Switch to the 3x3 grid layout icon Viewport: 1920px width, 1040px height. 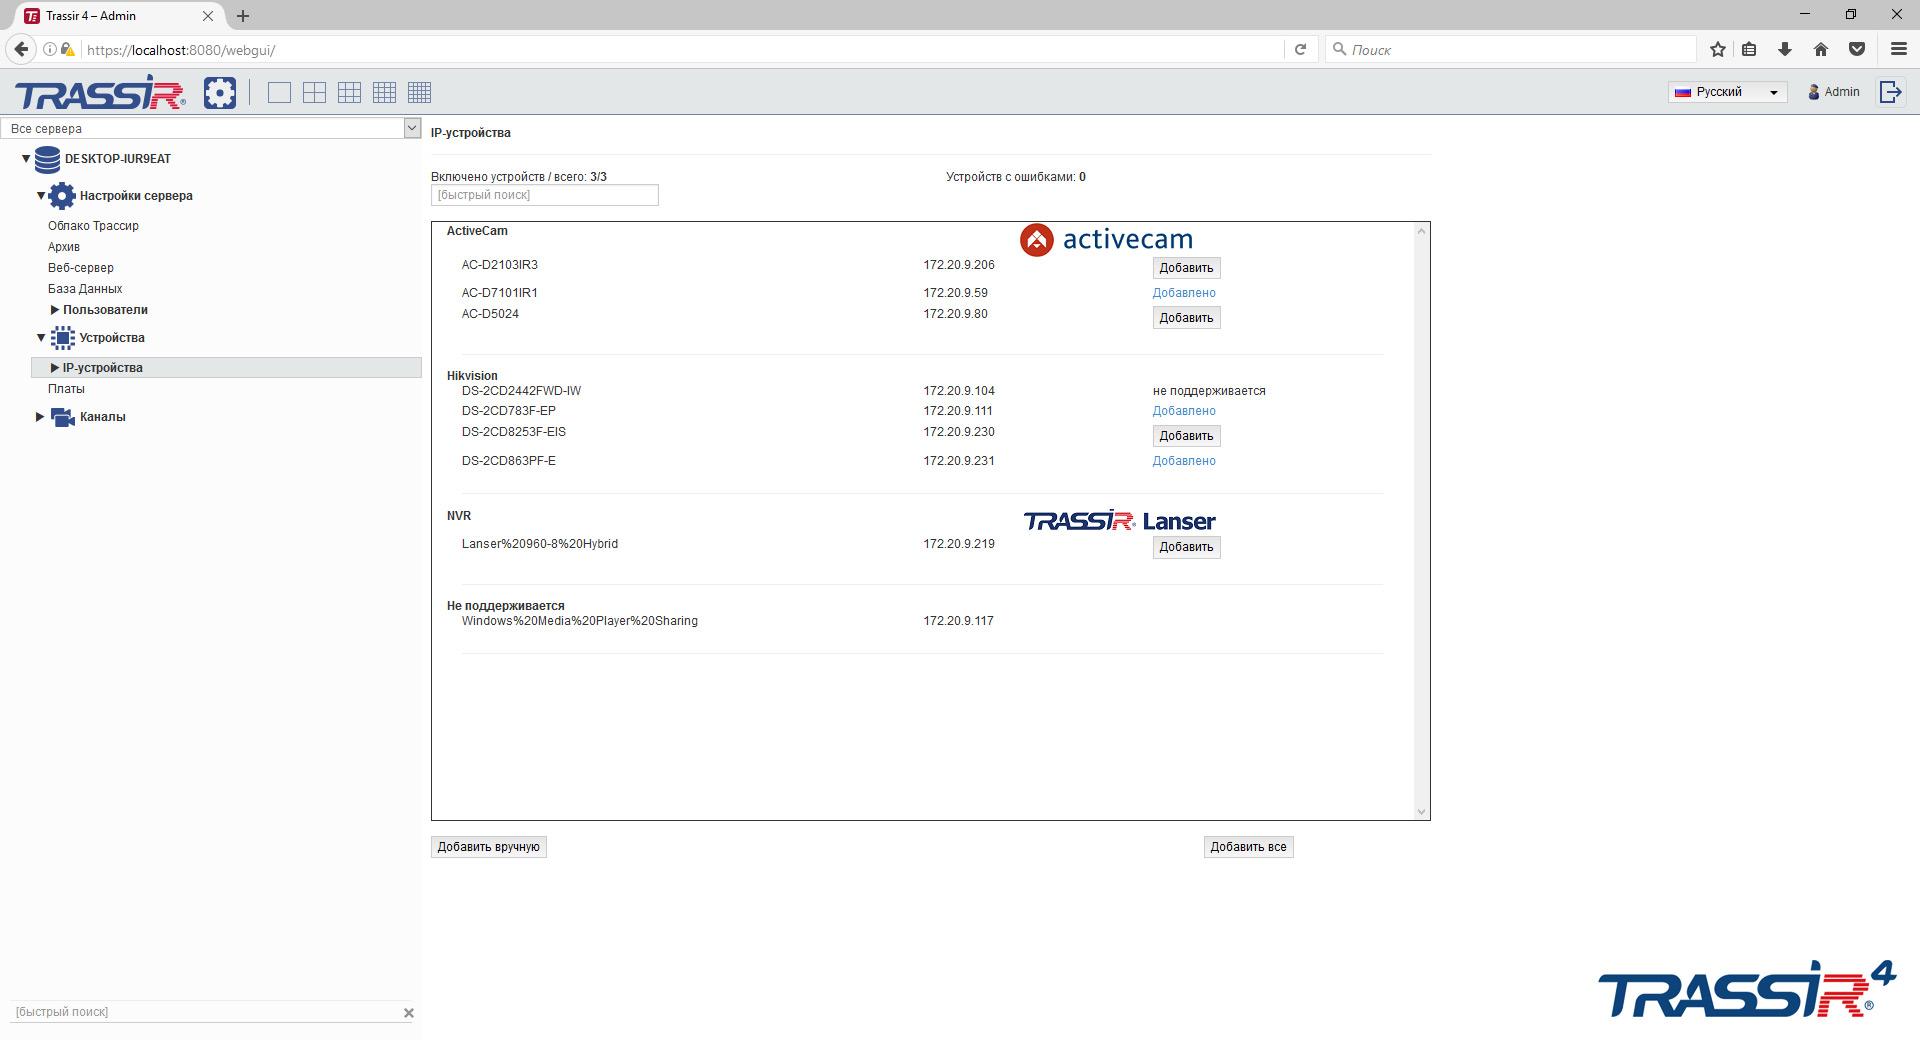(349, 92)
